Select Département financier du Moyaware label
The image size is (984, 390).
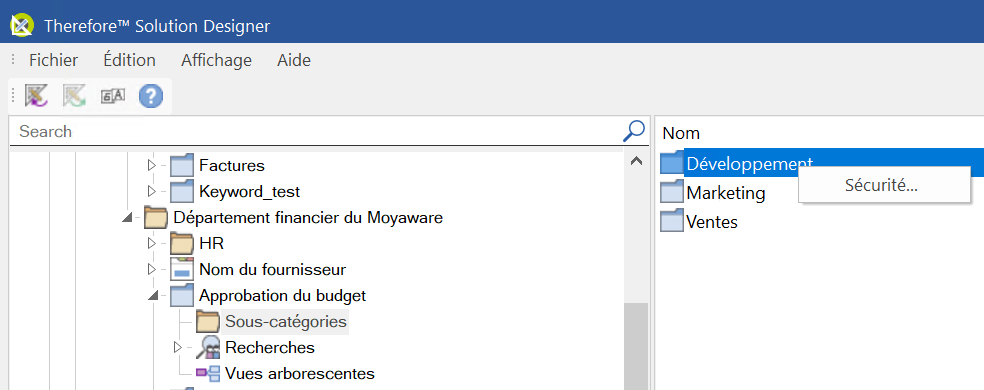point(308,218)
